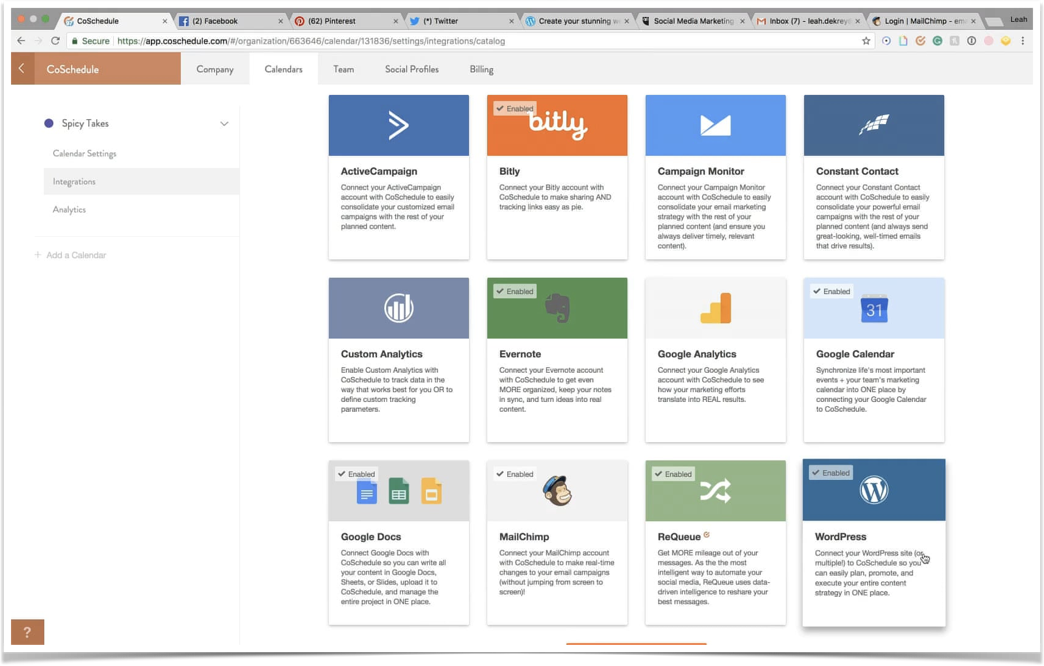Expand the Spicy Takes calendar chevron
Image resolution: width=1044 pixels, height=666 pixels.
[x=224, y=124]
